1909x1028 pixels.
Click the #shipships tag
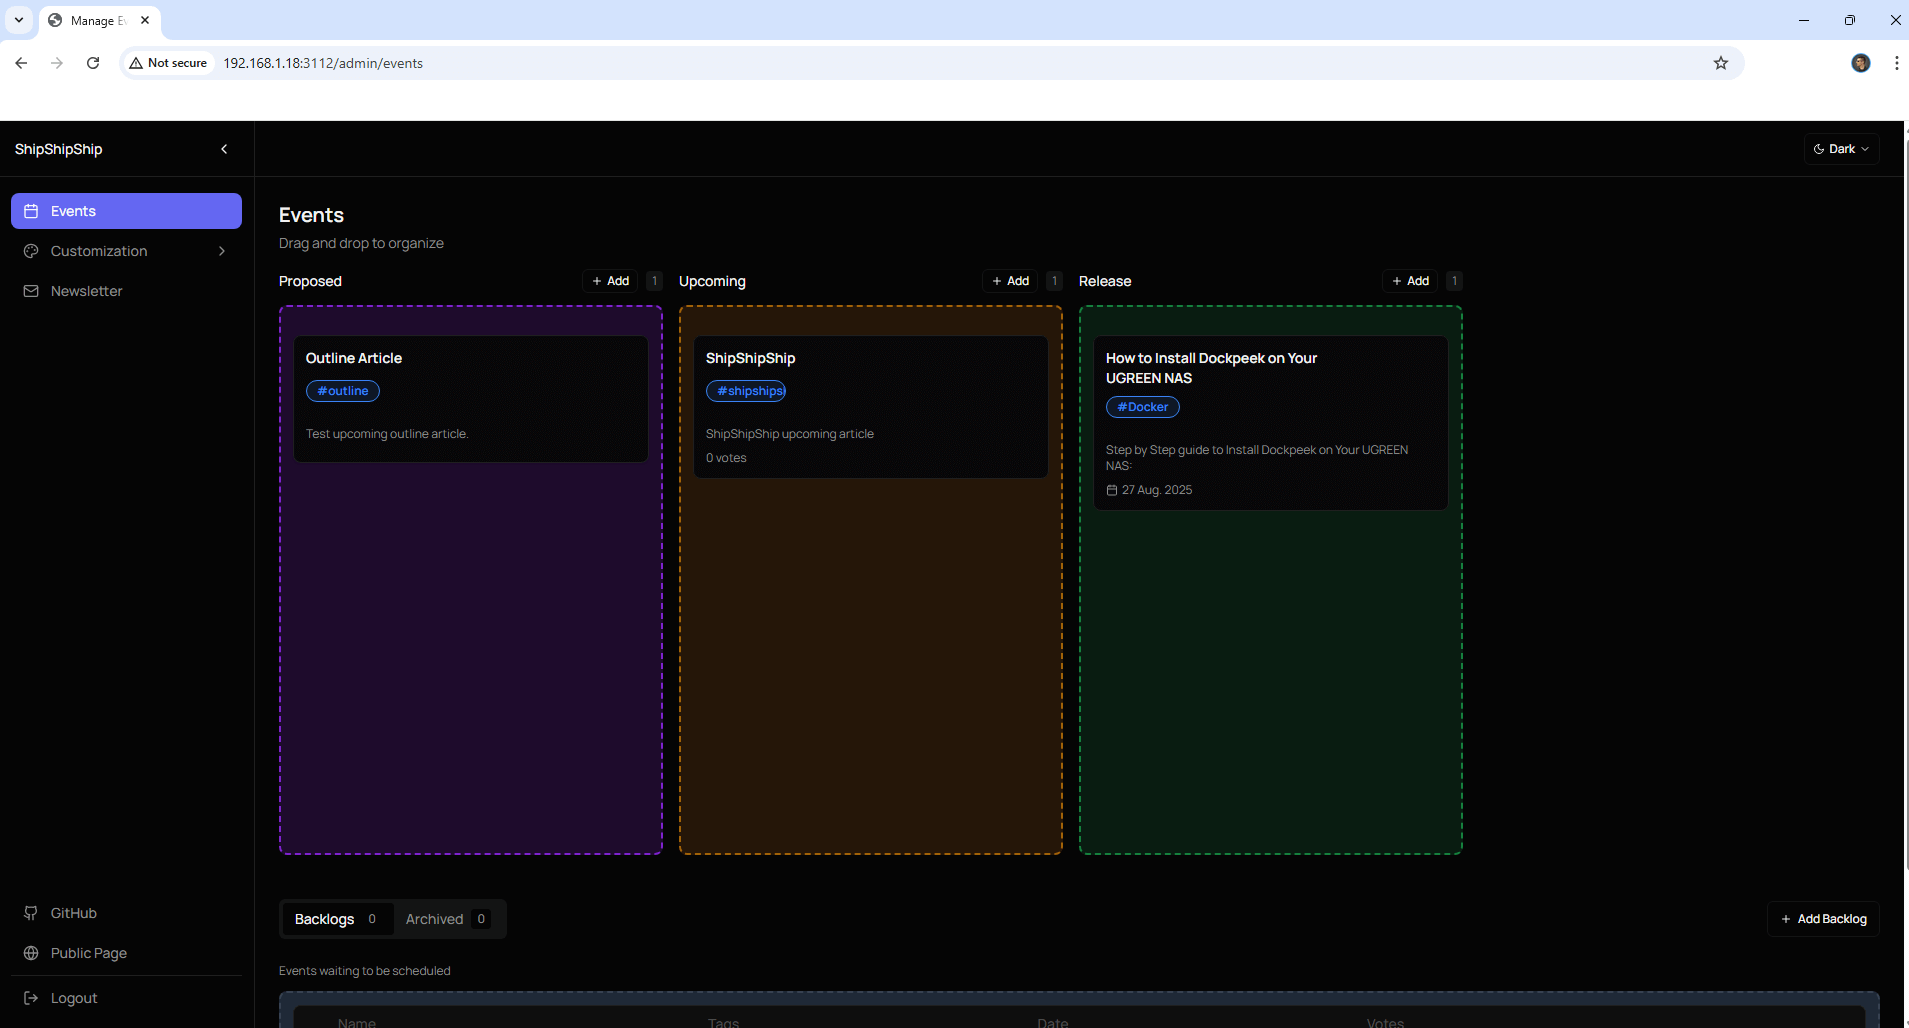[746, 391]
